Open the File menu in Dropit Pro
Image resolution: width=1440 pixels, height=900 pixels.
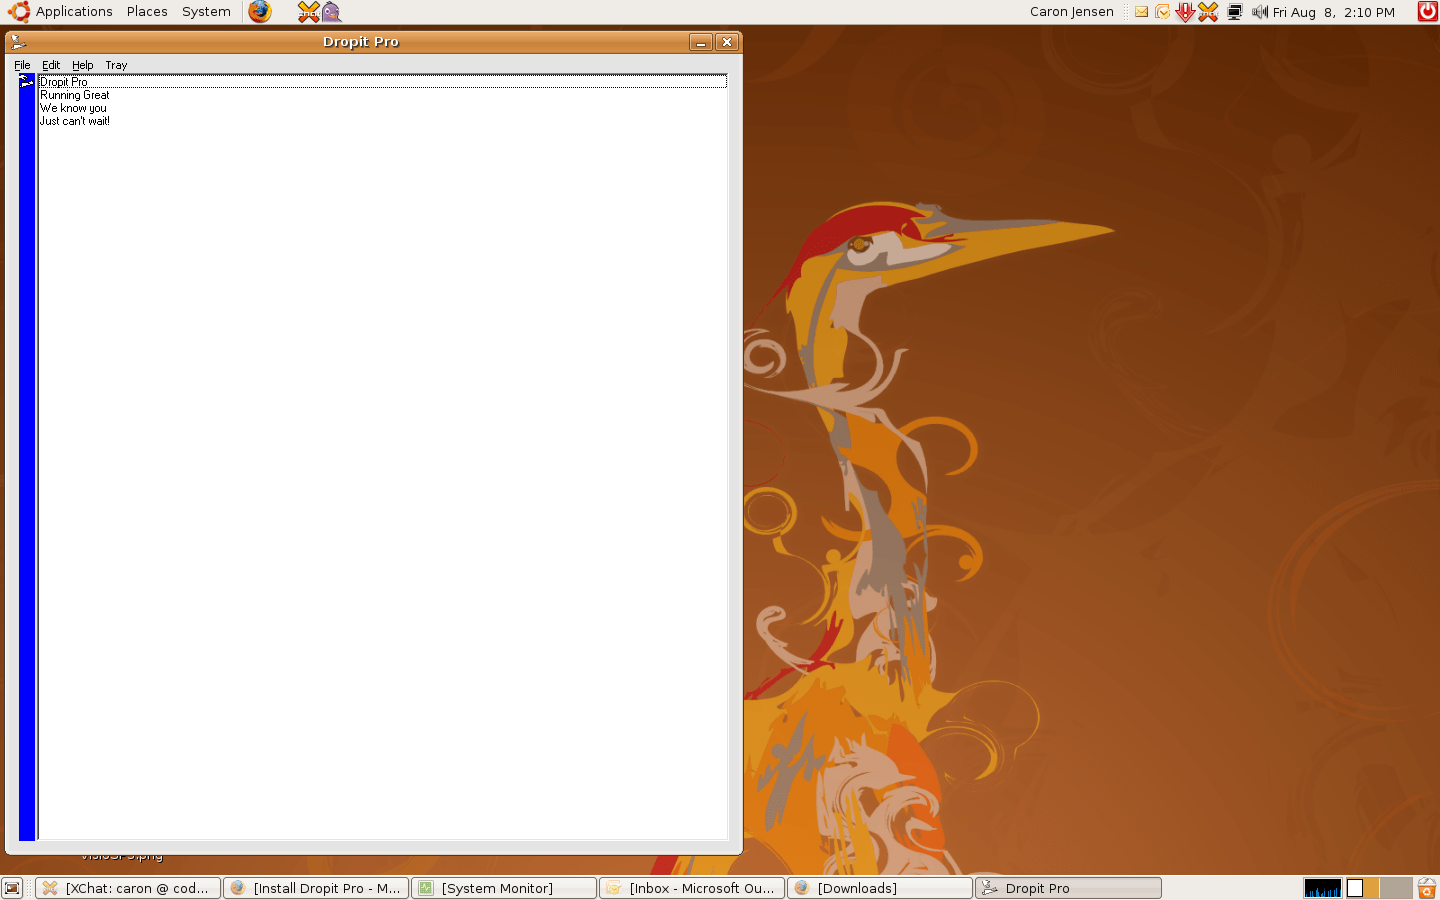[x=22, y=65]
